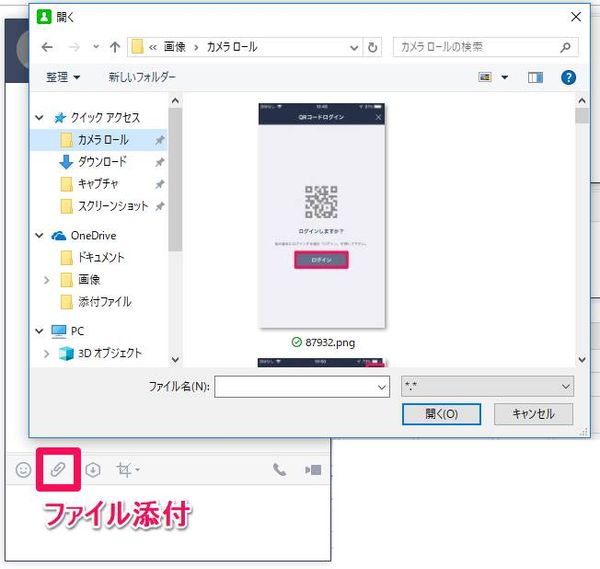This screenshot has height=569, width=600.
Task: Open the emoji sticker picker in LINE
Action: [x=23, y=470]
